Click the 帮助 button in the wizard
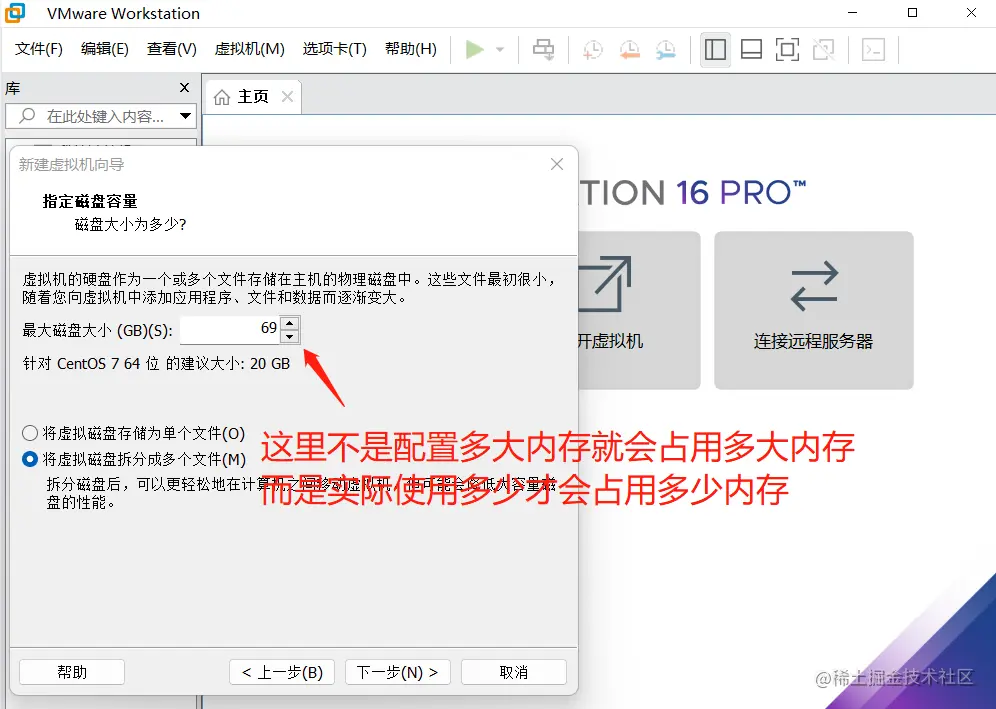Viewport: 996px width, 709px height. (71, 672)
